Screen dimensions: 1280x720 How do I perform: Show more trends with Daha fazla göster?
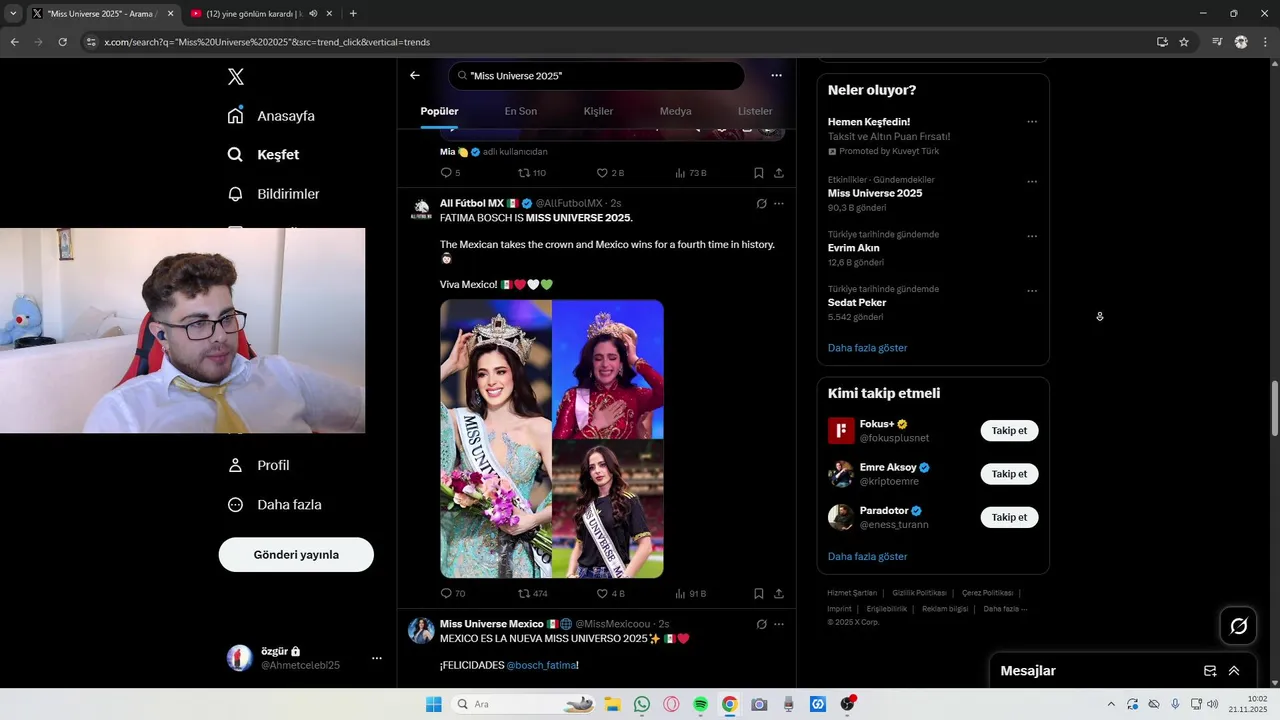coord(867,348)
